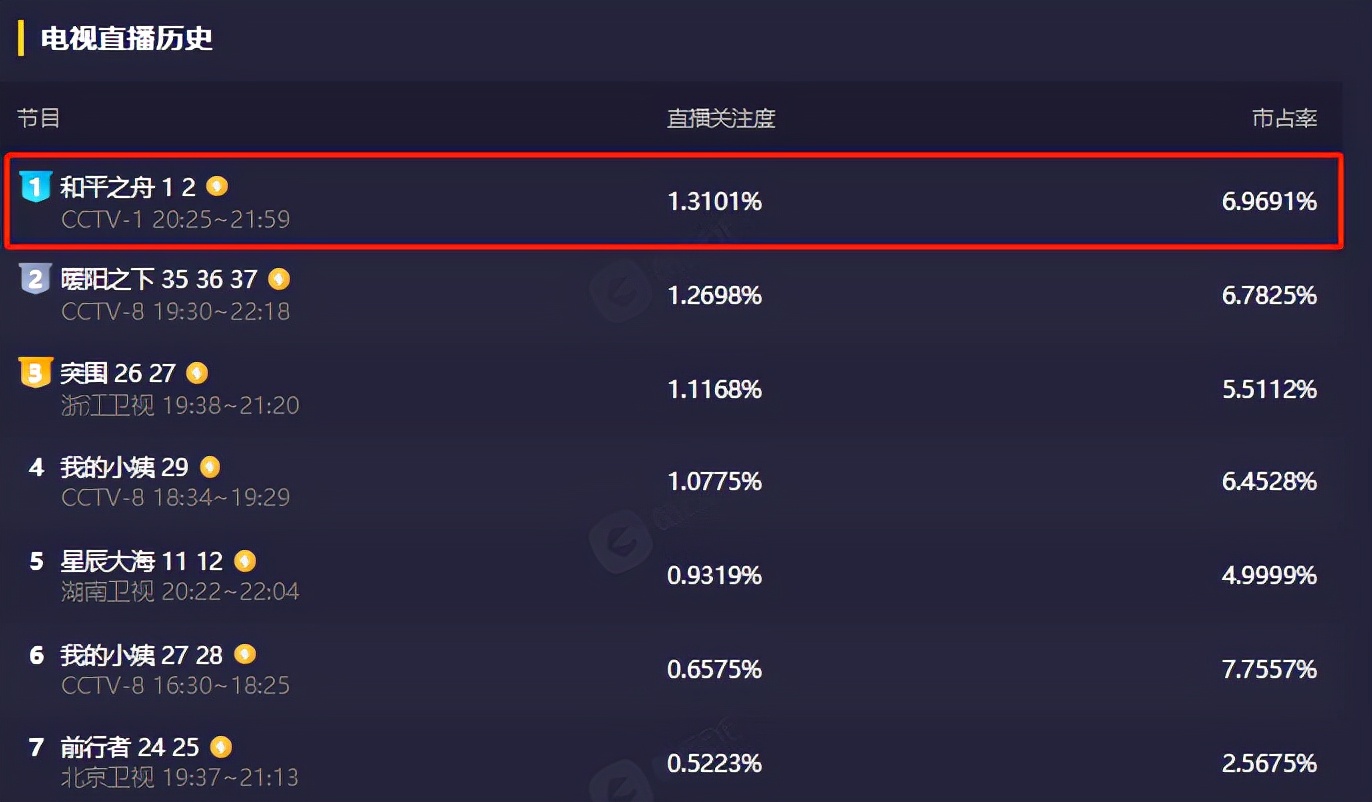The height and width of the screenshot is (802, 1372).
Task: Sort by the 直播关注度 column header
Action: 721,119
